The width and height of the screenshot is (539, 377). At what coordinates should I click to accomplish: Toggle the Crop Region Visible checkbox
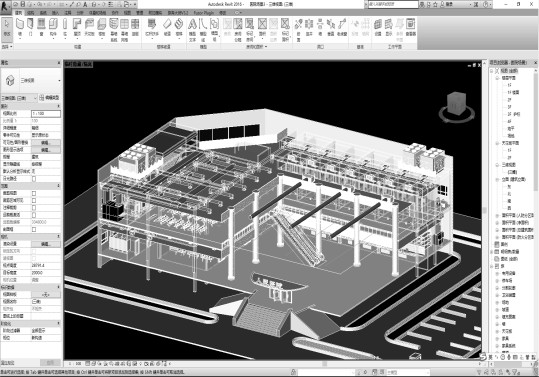[34, 200]
